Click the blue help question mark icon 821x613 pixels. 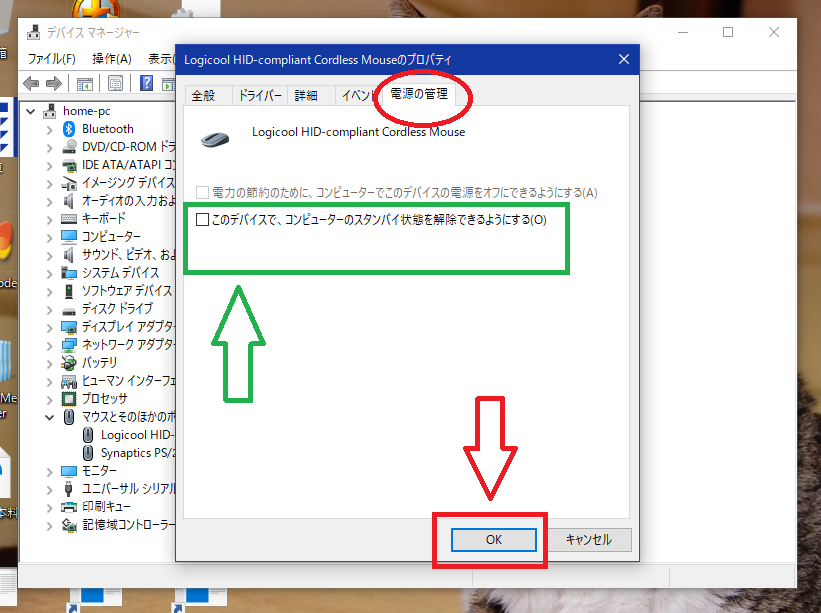point(147,83)
